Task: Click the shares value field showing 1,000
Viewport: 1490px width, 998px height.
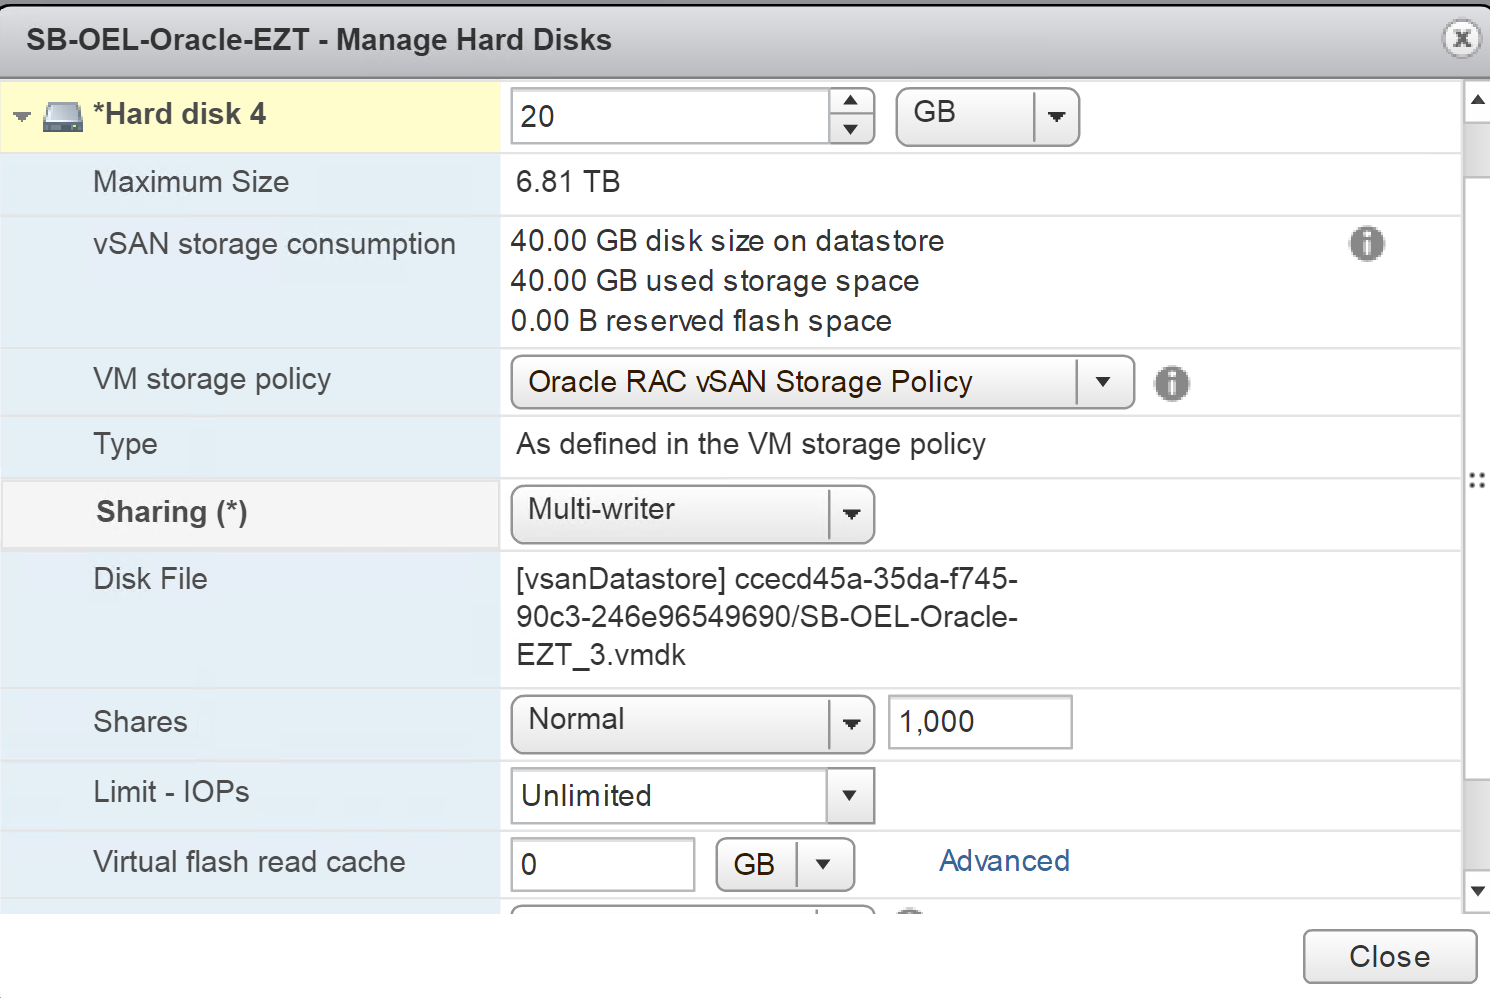Action: coord(979,722)
